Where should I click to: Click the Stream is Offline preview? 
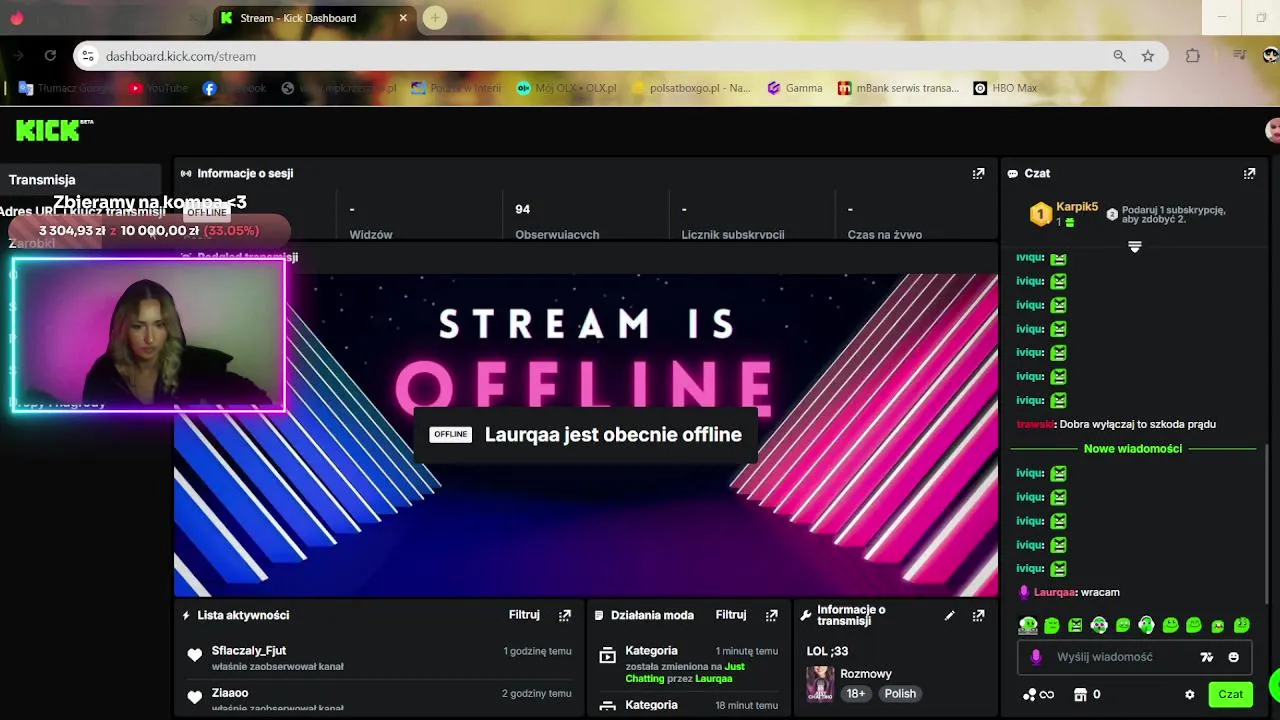pos(586,435)
